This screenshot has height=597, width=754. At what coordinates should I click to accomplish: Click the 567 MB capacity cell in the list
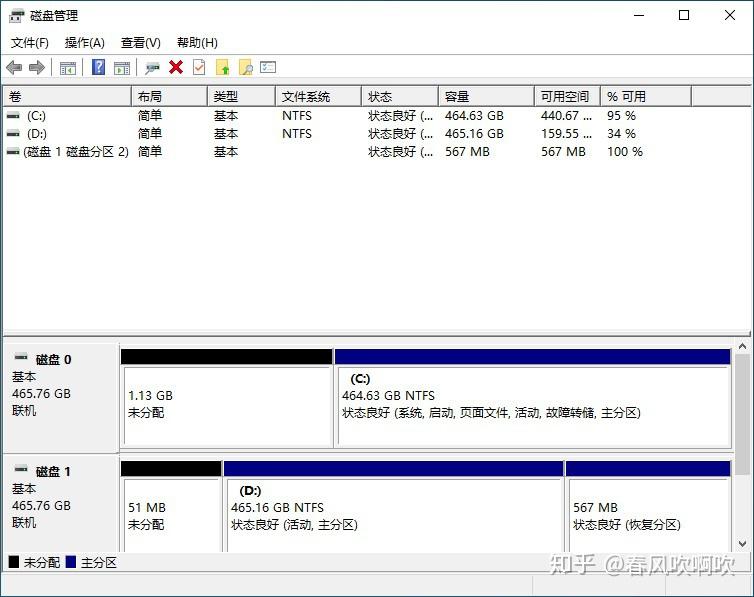coord(467,152)
